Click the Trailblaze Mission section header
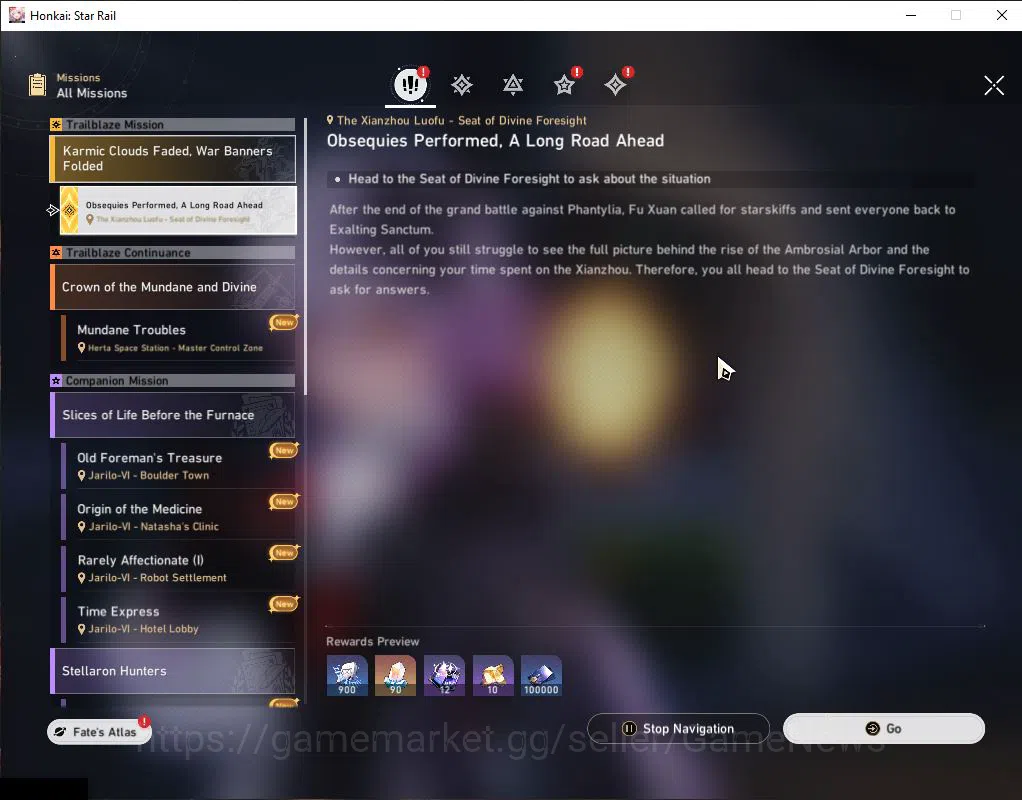This screenshot has width=1022, height=800. [173, 125]
